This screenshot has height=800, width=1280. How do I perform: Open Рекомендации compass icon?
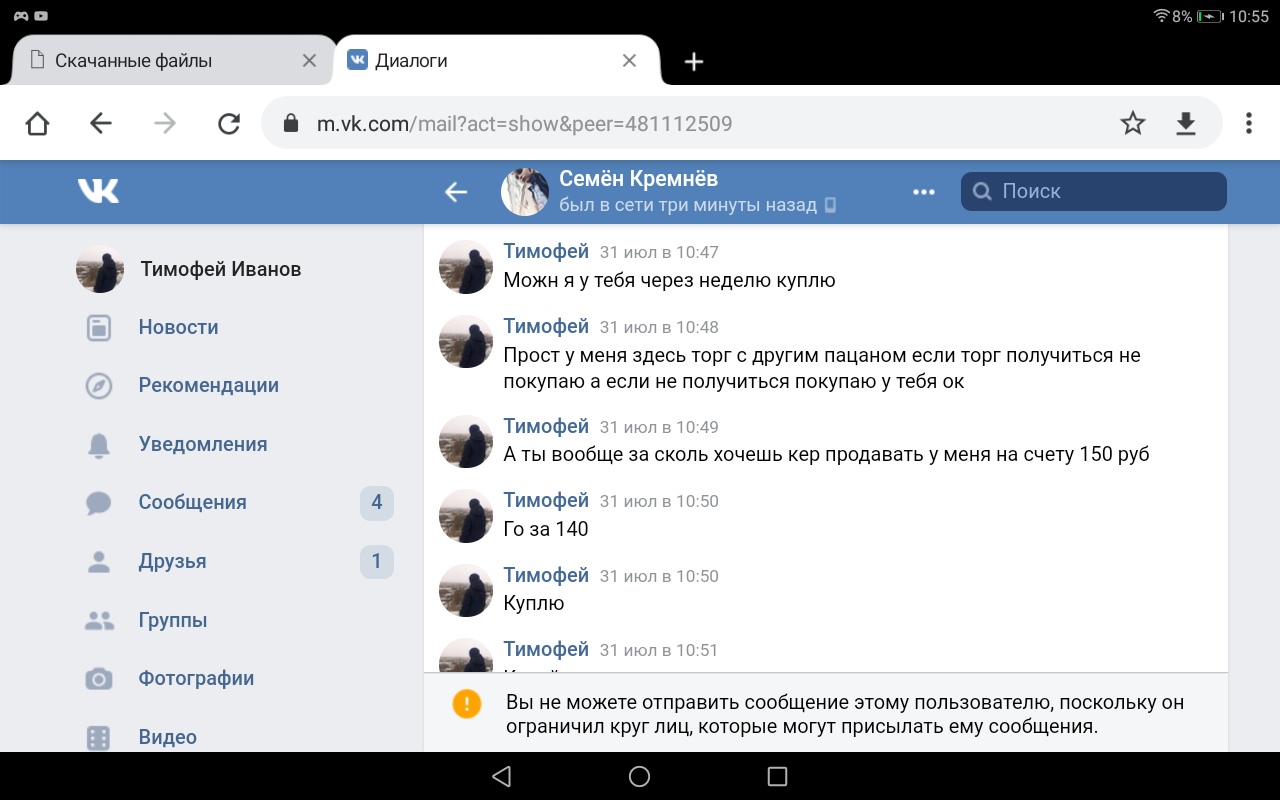click(x=99, y=386)
